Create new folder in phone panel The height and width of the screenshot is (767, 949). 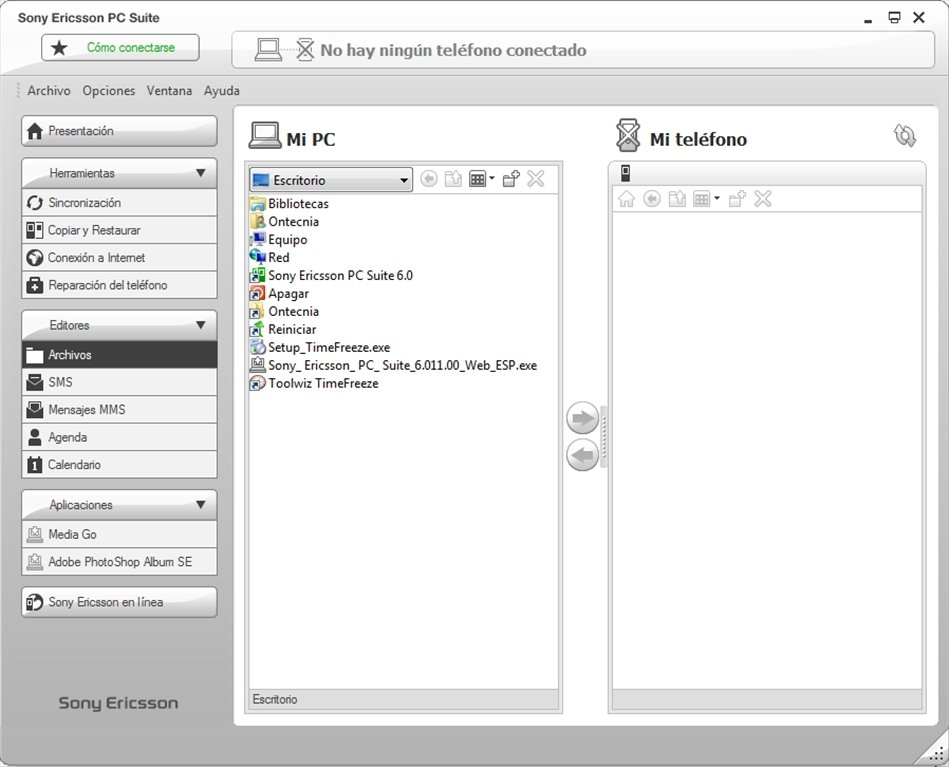(x=737, y=199)
